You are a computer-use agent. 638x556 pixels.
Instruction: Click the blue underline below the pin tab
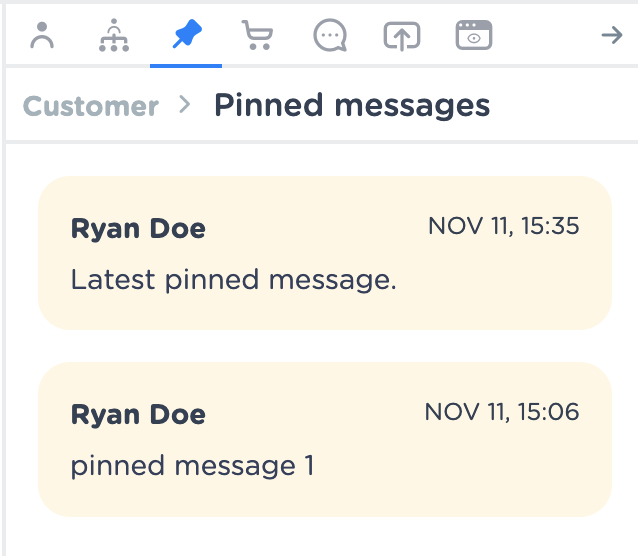coord(186,65)
